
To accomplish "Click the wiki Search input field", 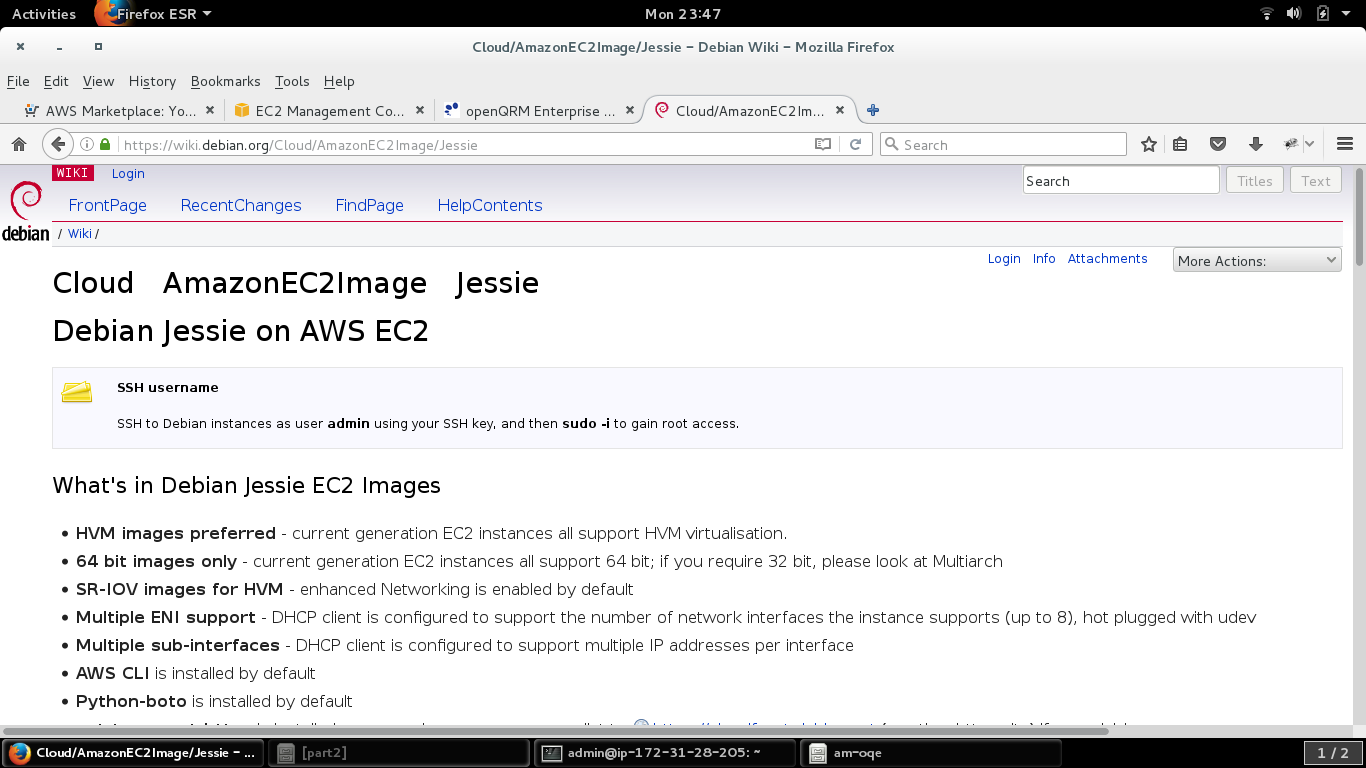I will point(1121,180).
